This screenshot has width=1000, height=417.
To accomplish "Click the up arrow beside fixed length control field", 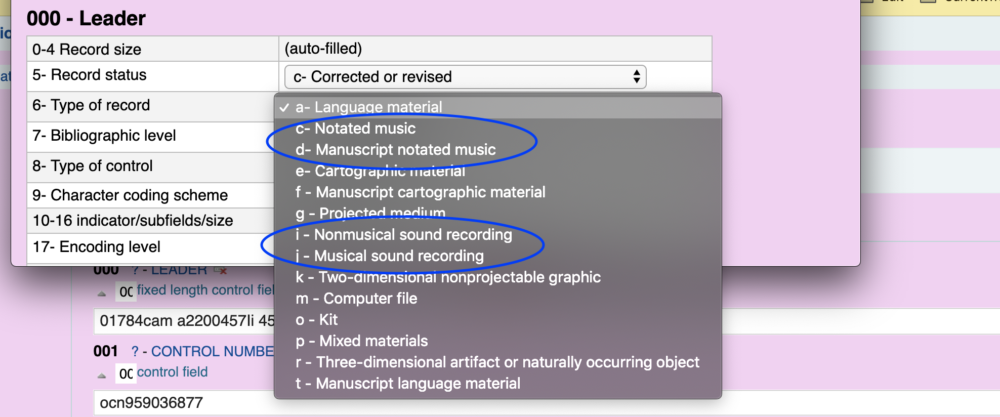I will coord(102,291).
